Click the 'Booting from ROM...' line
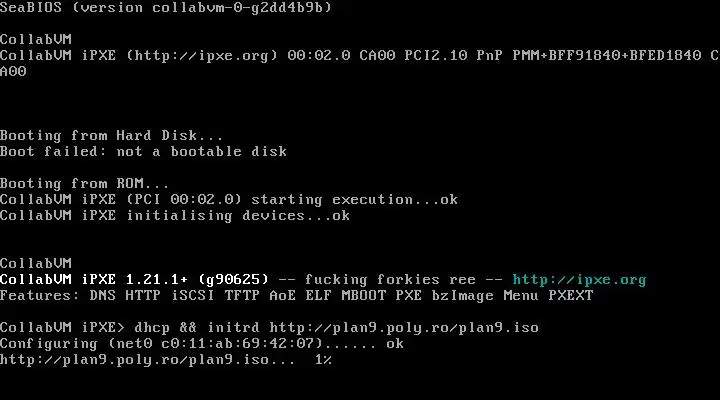The image size is (720, 400). pos(84,184)
